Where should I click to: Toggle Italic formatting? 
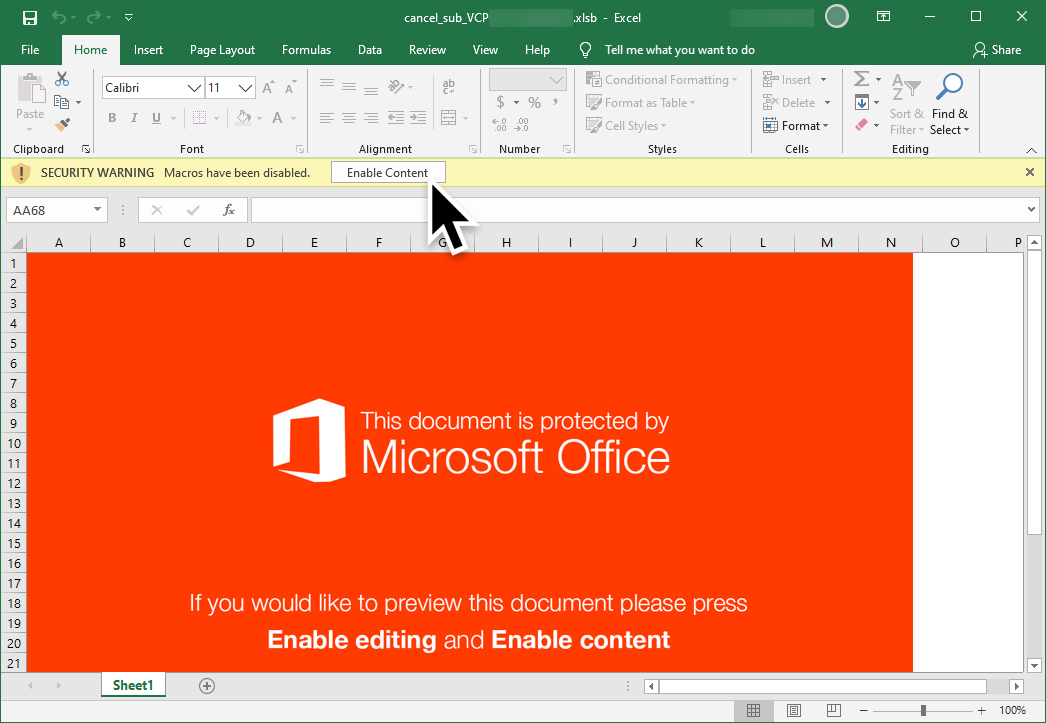134,118
